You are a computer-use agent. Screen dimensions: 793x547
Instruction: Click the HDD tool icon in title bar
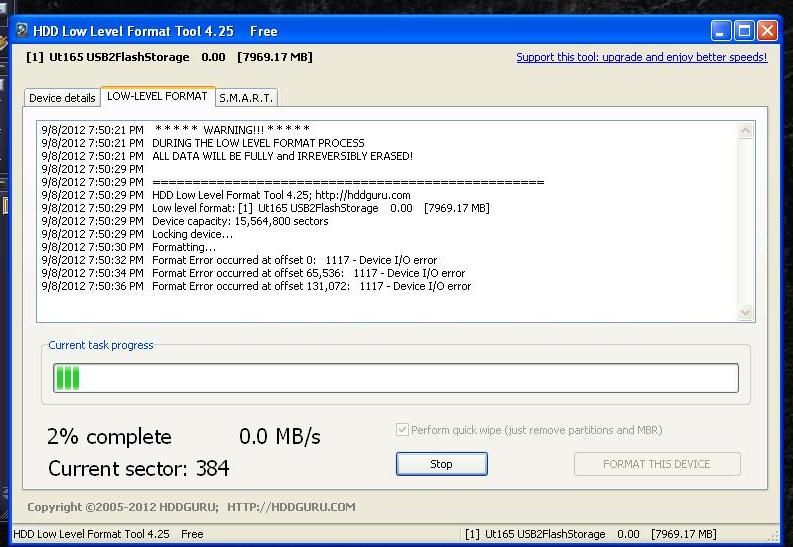(20, 31)
